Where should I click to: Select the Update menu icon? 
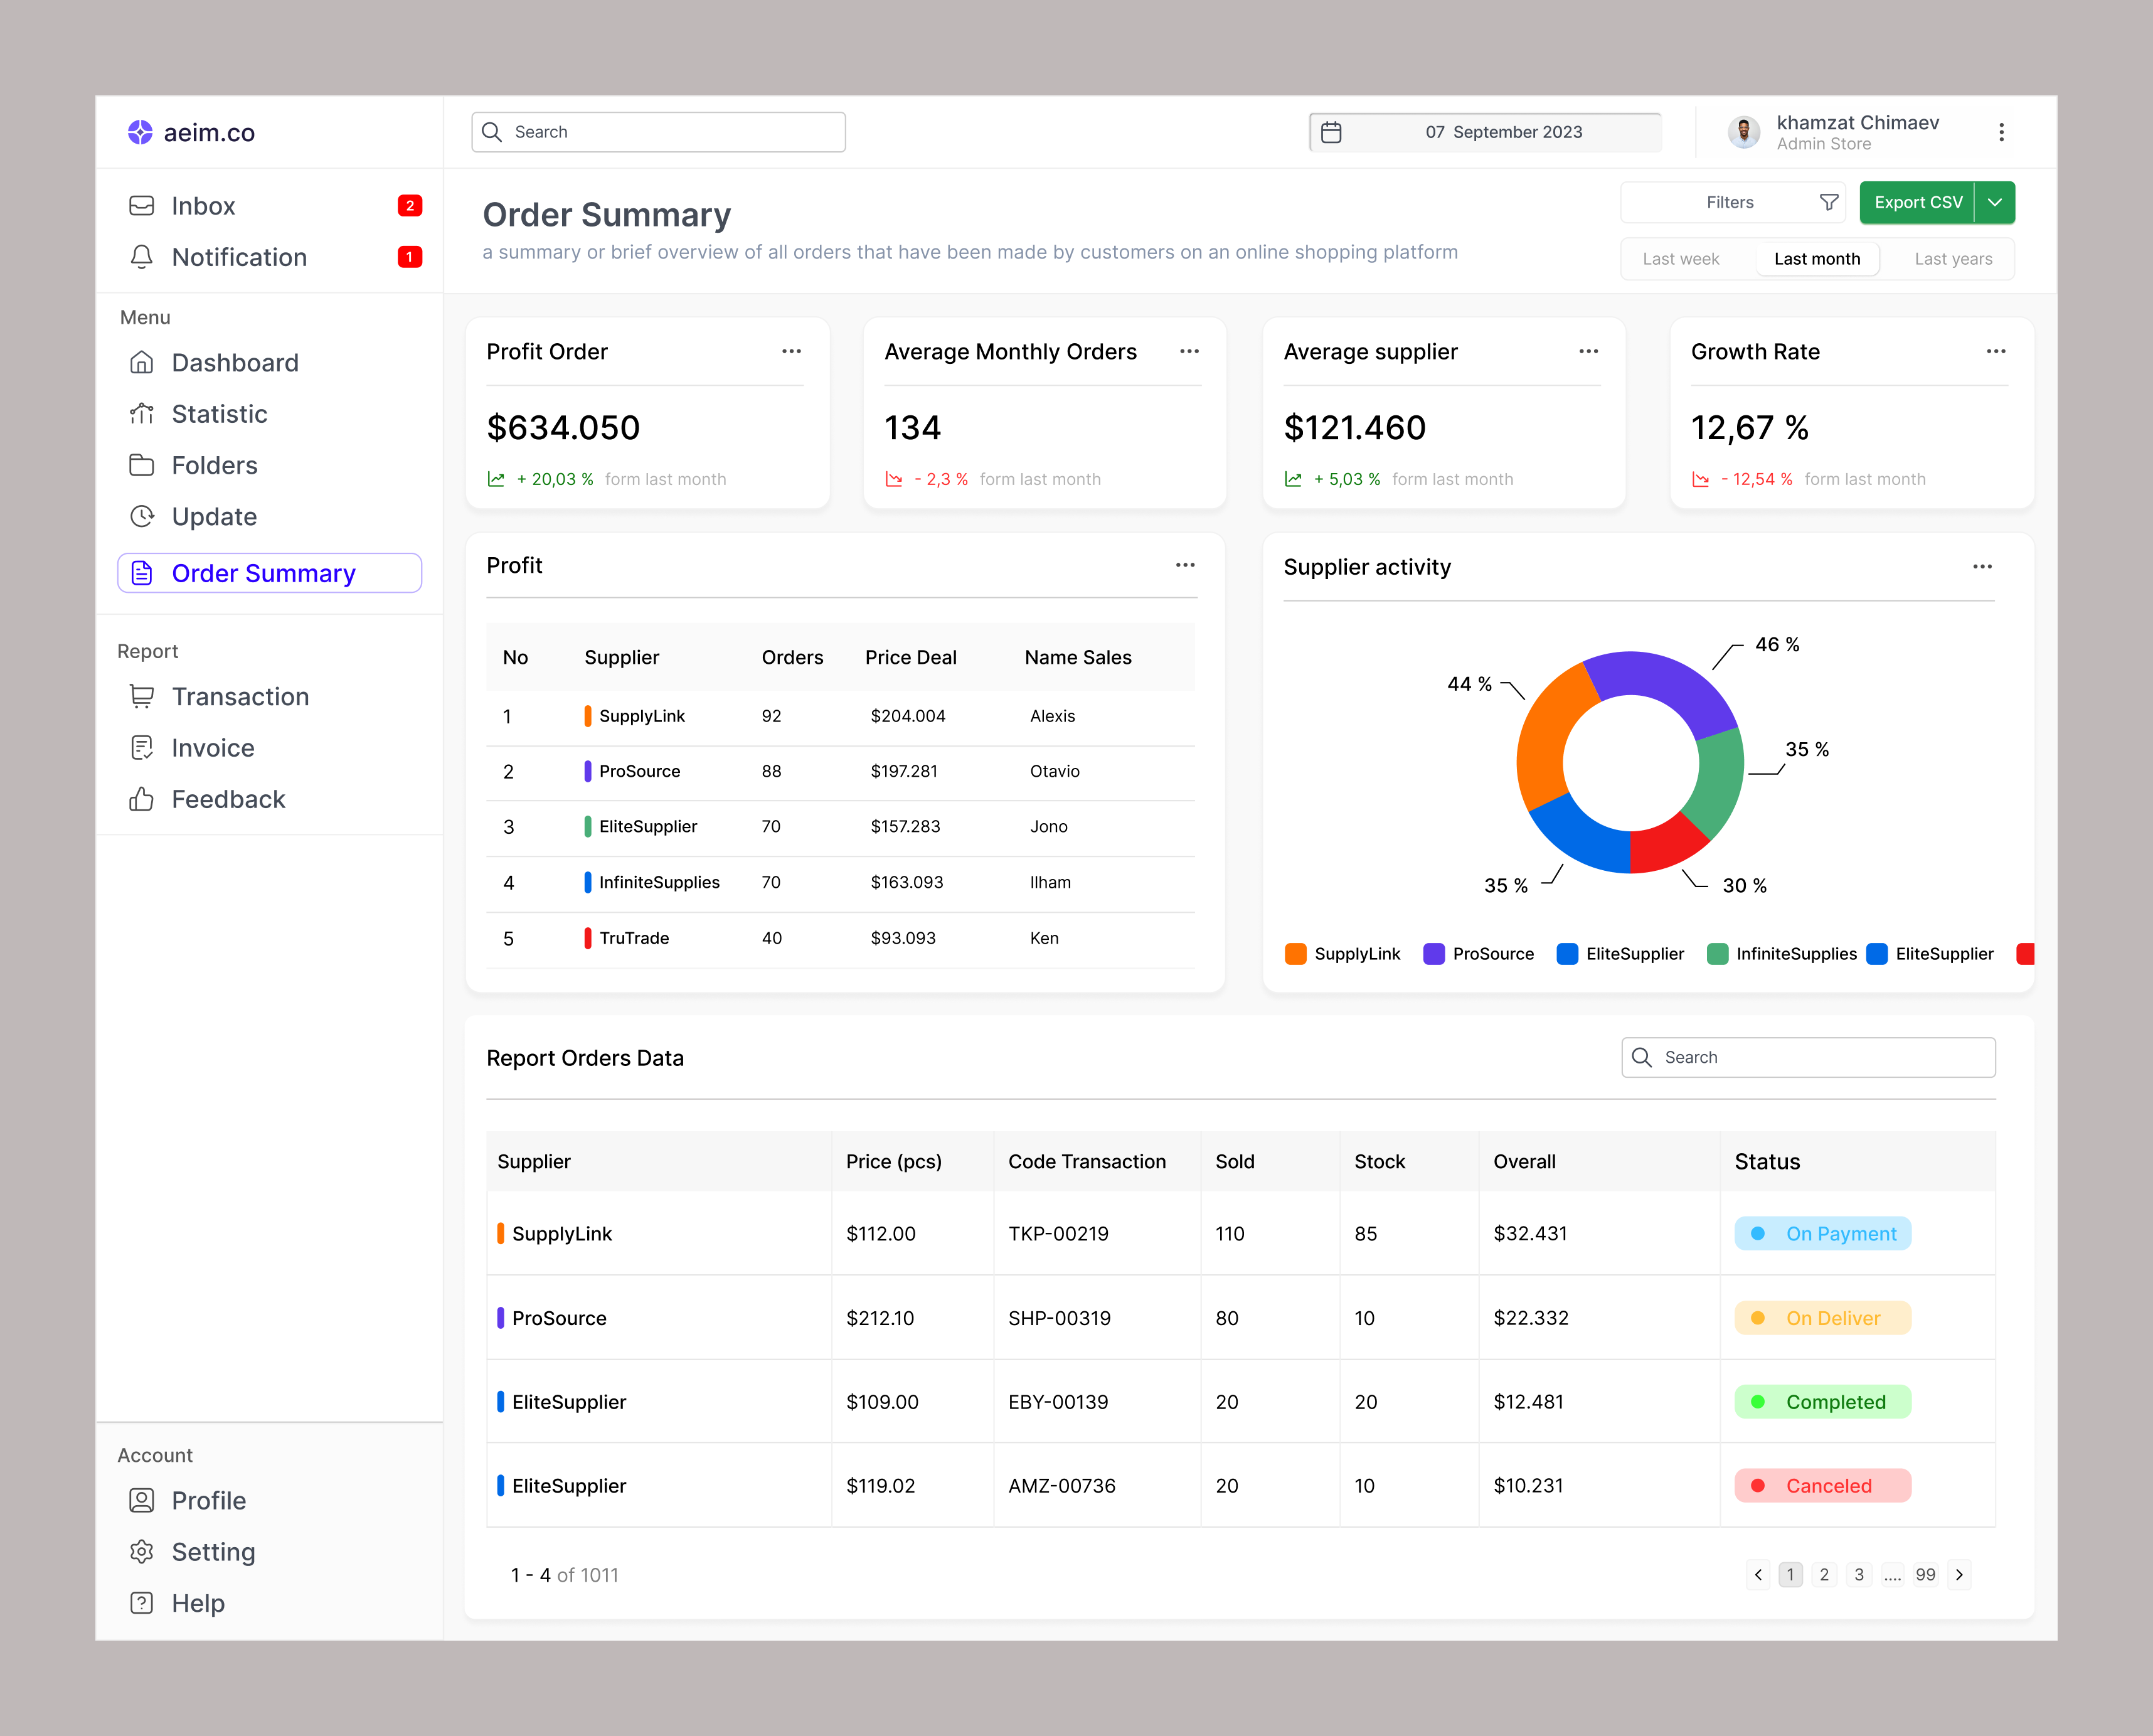(x=141, y=516)
